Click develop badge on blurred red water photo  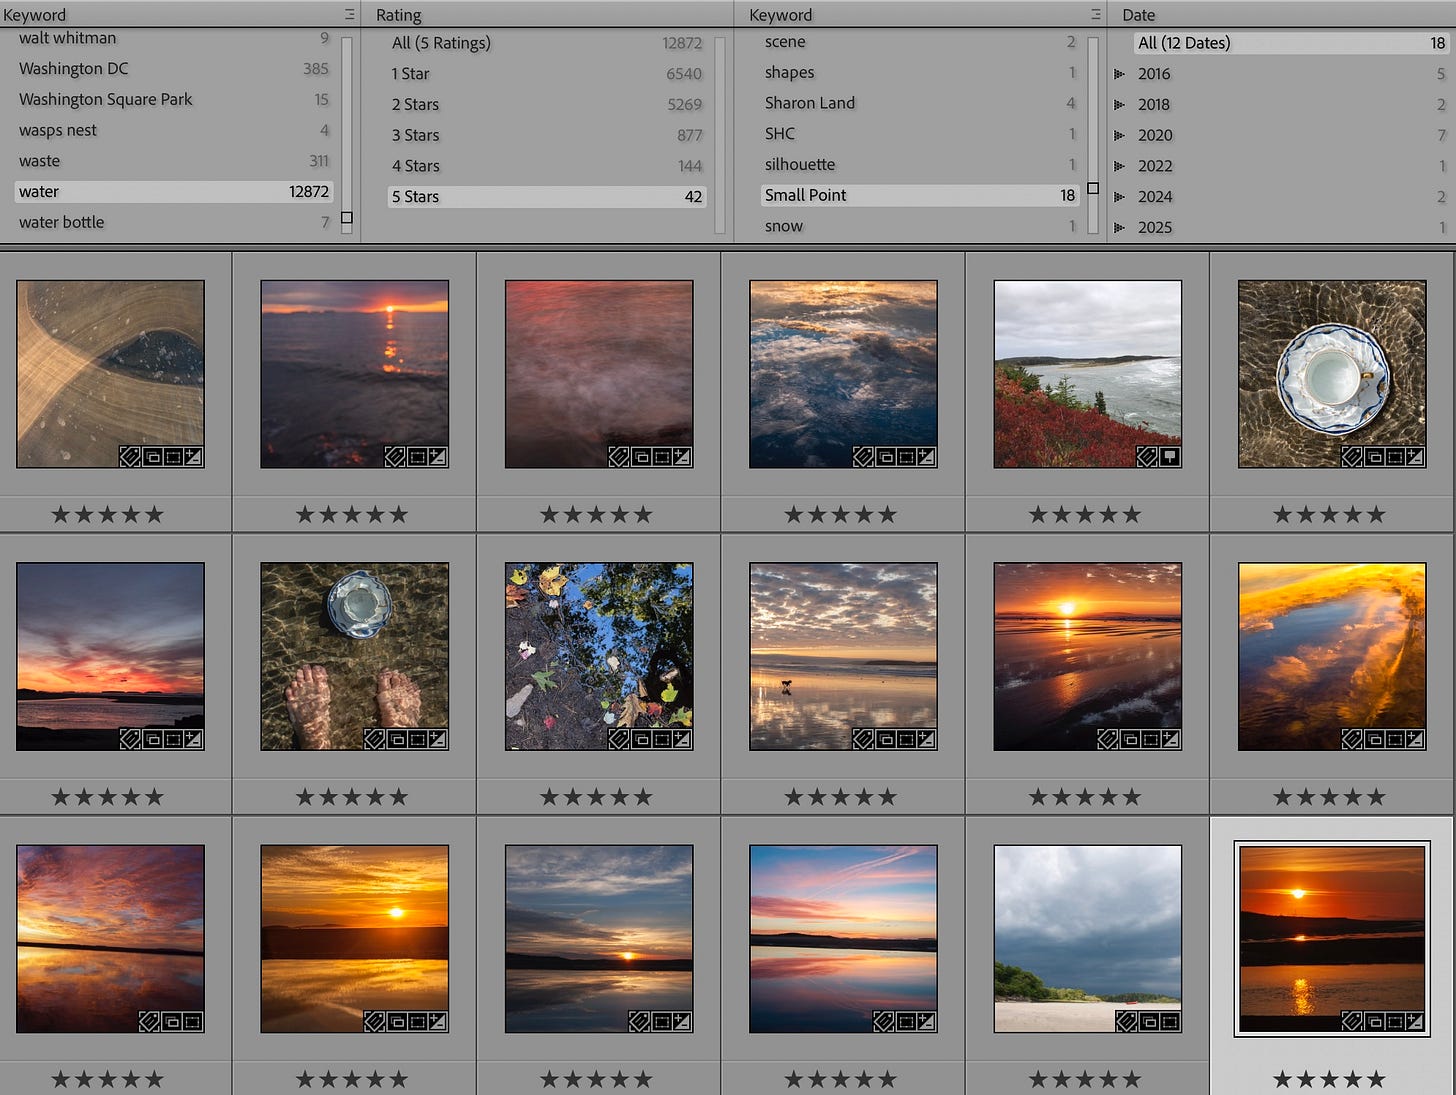[682, 457]
